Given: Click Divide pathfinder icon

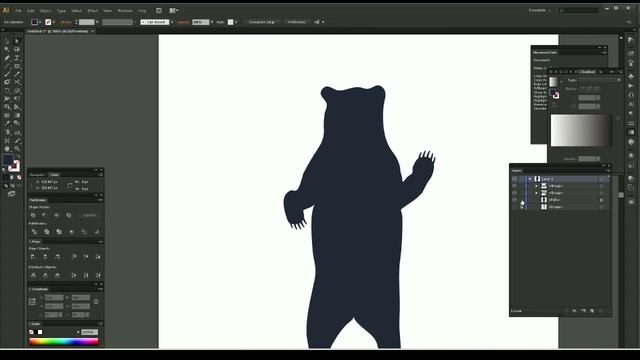Looking at the screenshot, I should (x=34, y=232).
